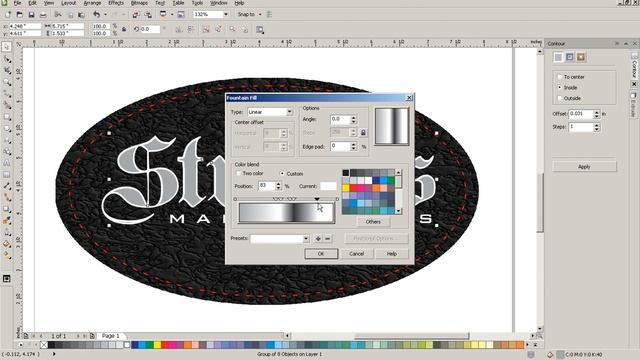640x360 pixels.
Task: Select the Rectangle tool in the toolbox
Action: pos(7,117)
